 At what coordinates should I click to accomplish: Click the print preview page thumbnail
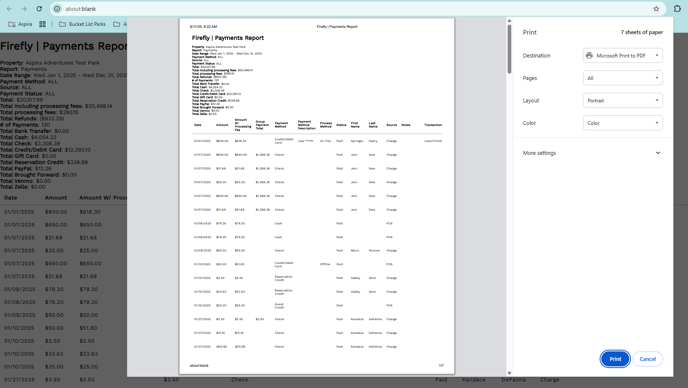click(x=317, y=196)
